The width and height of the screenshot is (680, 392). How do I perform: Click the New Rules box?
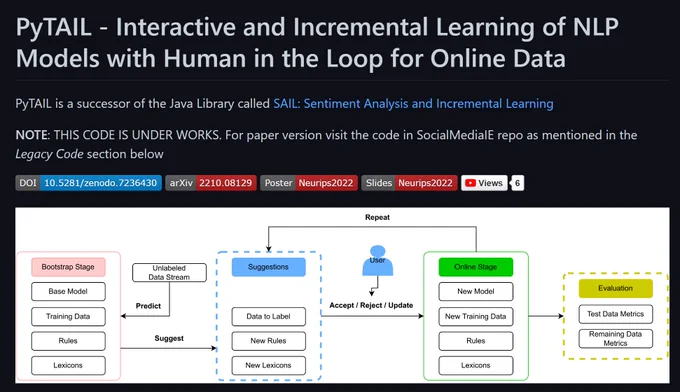[x=268, y=341]
